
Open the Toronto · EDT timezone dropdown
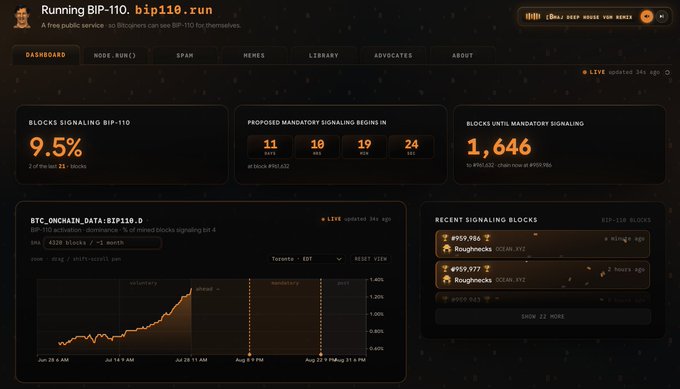(x=306, y=259)
